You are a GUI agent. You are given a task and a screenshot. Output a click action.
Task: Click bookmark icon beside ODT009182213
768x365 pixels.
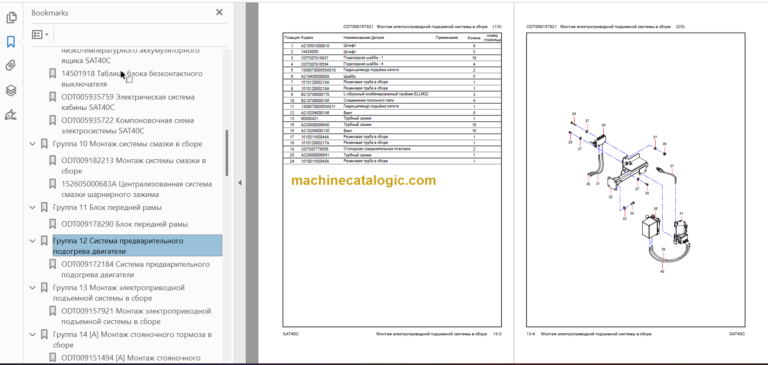click(x=52, y=161)
